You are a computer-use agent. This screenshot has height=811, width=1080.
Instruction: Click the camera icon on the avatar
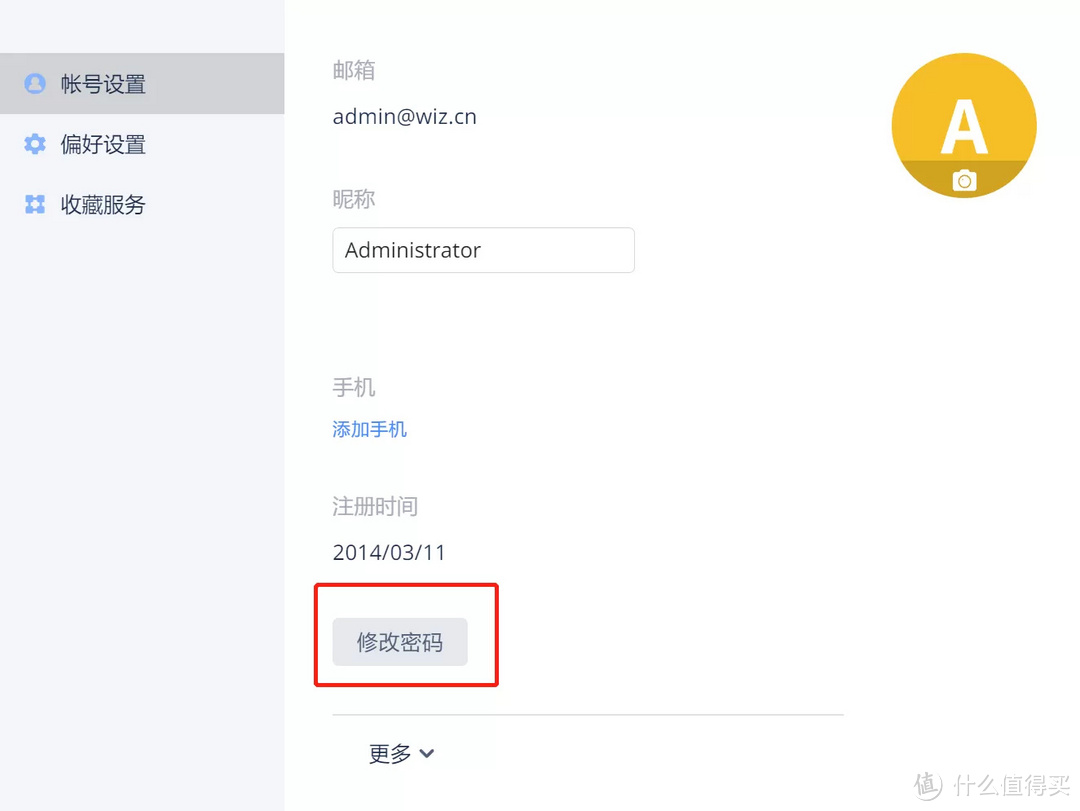pos(964,180)
